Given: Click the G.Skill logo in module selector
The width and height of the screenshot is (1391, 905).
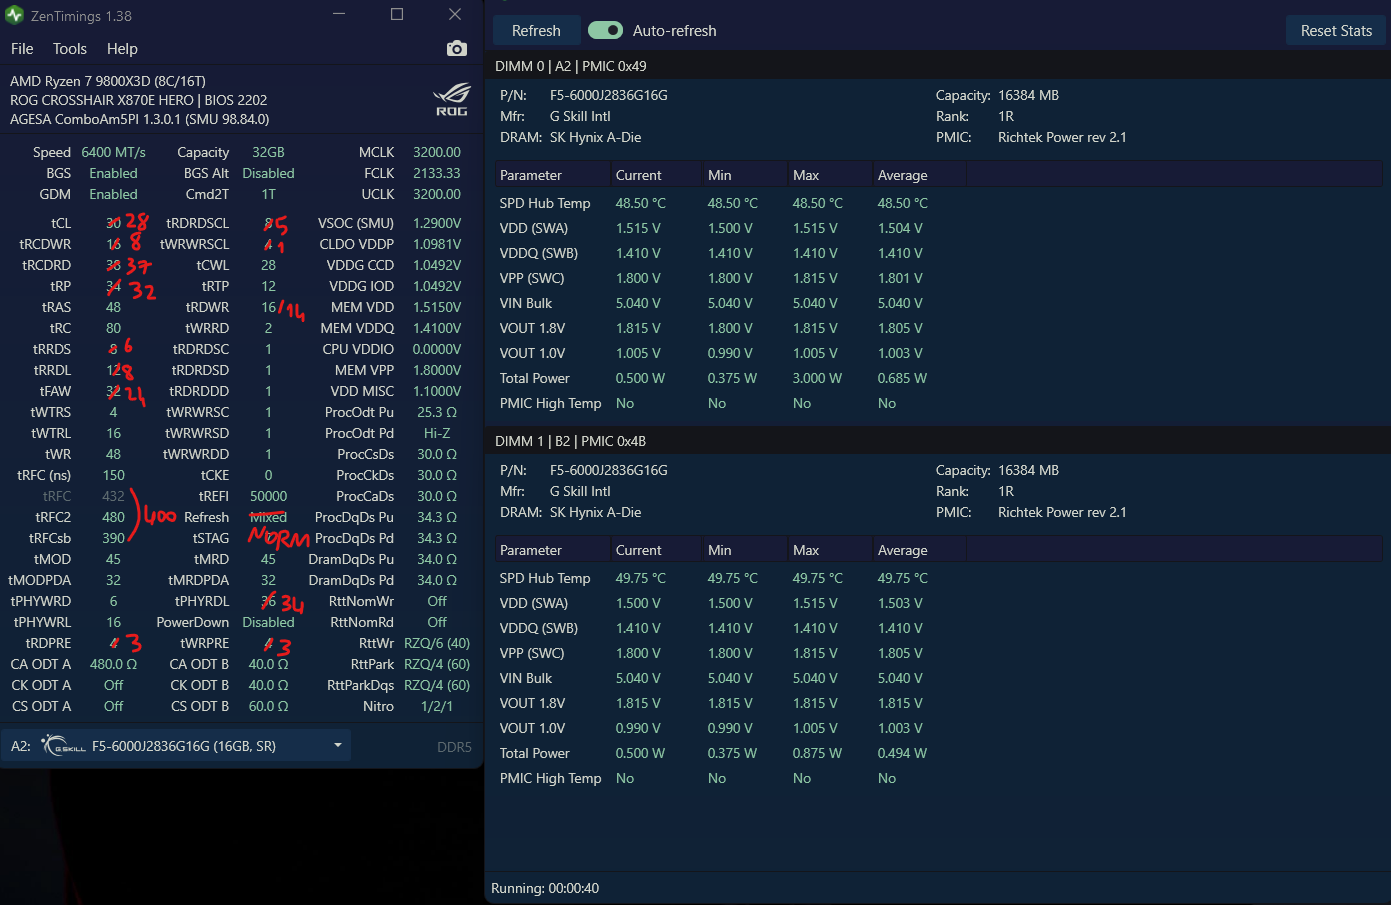Looking at the screenshot, I should point(64,746).
